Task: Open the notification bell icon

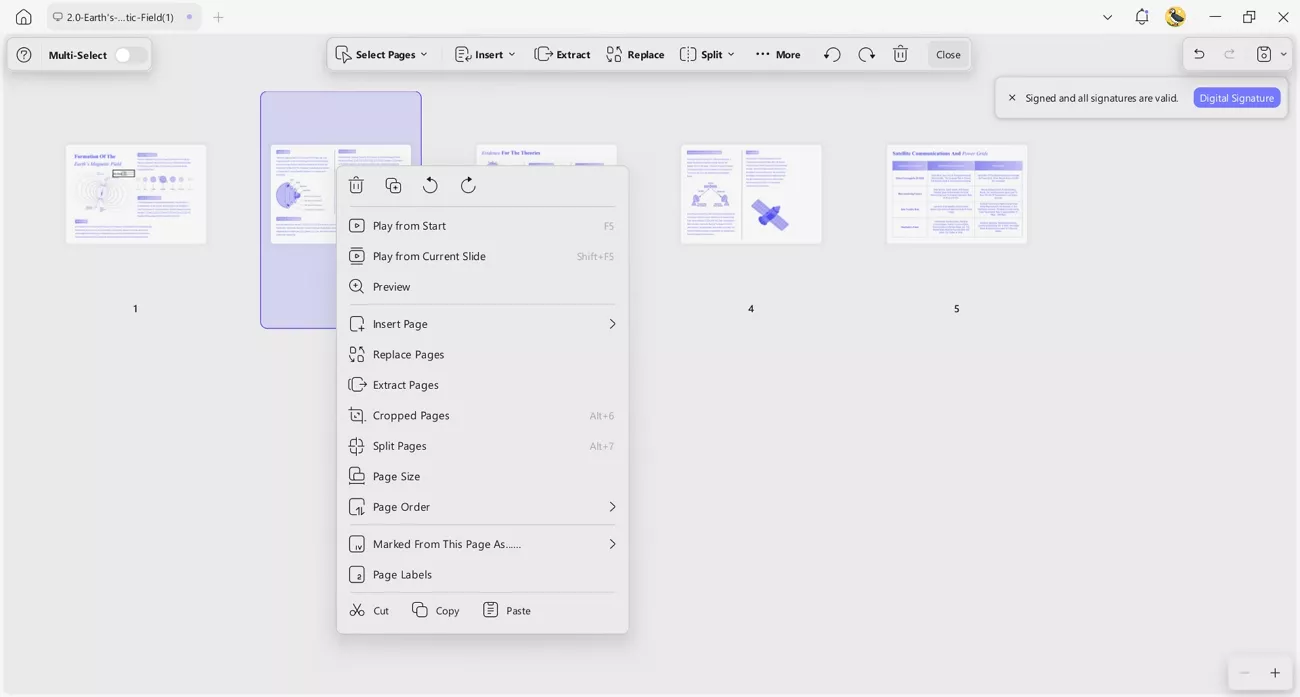Action: pyautogui.click(x=1142, y=17)
